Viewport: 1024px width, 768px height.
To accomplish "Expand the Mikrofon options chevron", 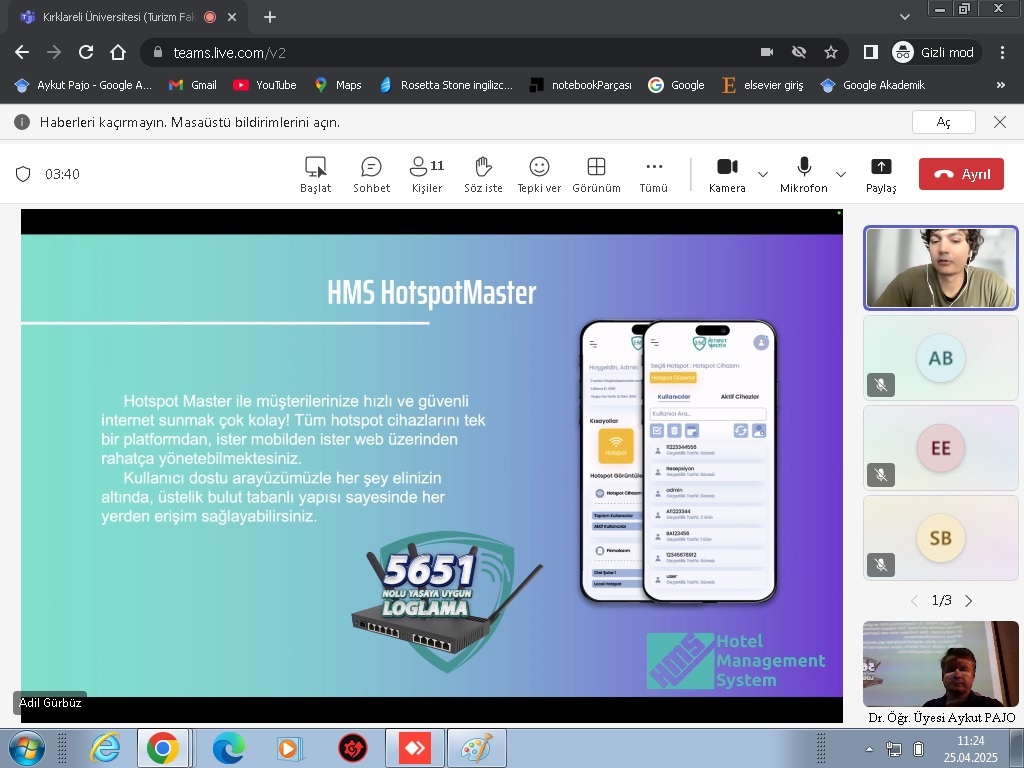I will pos(841,174).
